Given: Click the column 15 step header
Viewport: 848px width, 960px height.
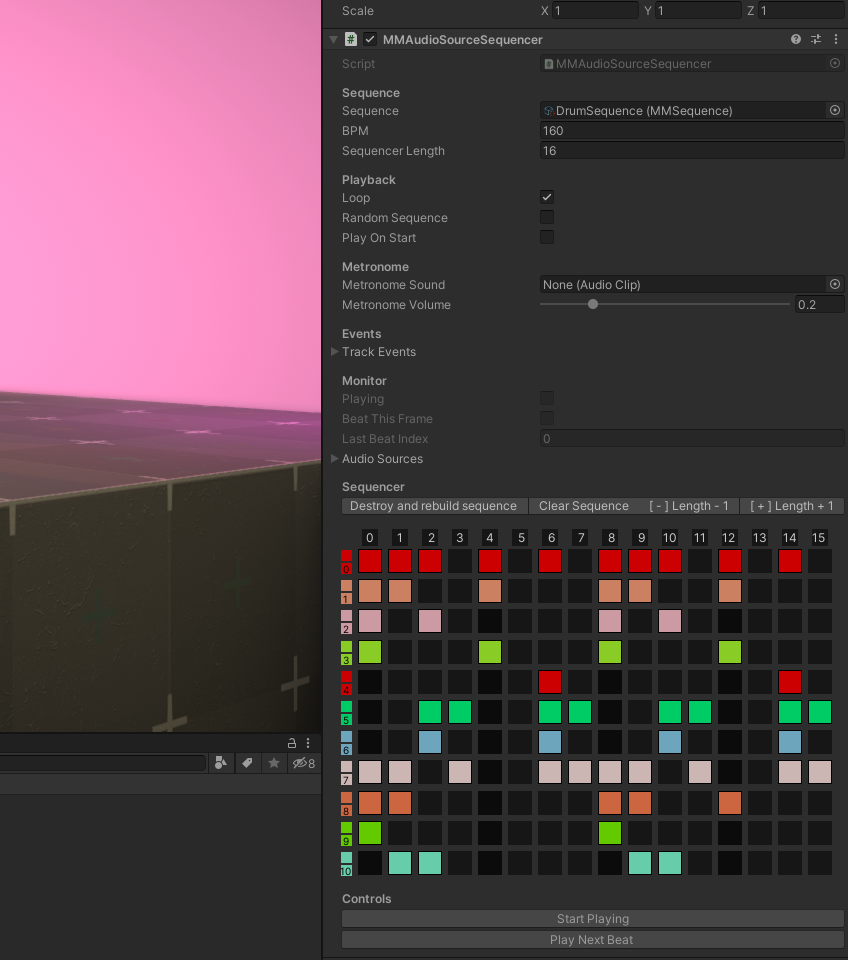Looking at the screenshot, I should pyautogui.click(x=819, y=538).
